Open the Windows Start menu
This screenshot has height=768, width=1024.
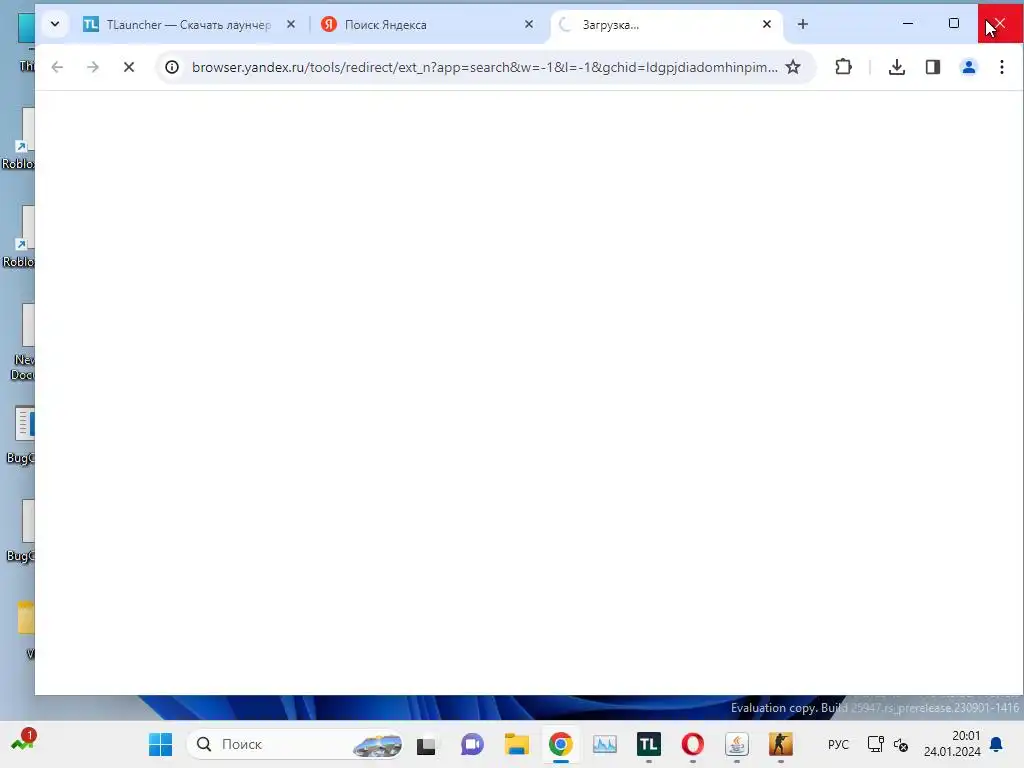coord(161,744)
